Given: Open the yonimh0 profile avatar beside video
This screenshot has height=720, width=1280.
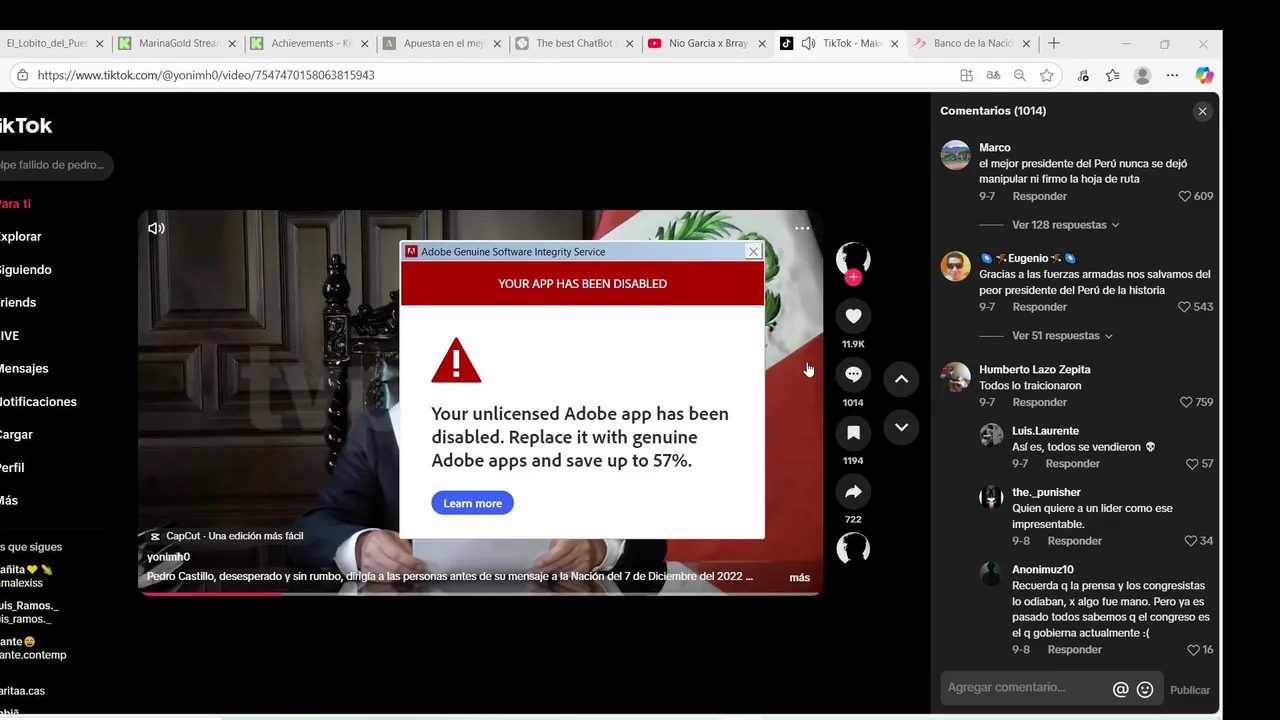Looking at the screenshot, I should 853,258.
